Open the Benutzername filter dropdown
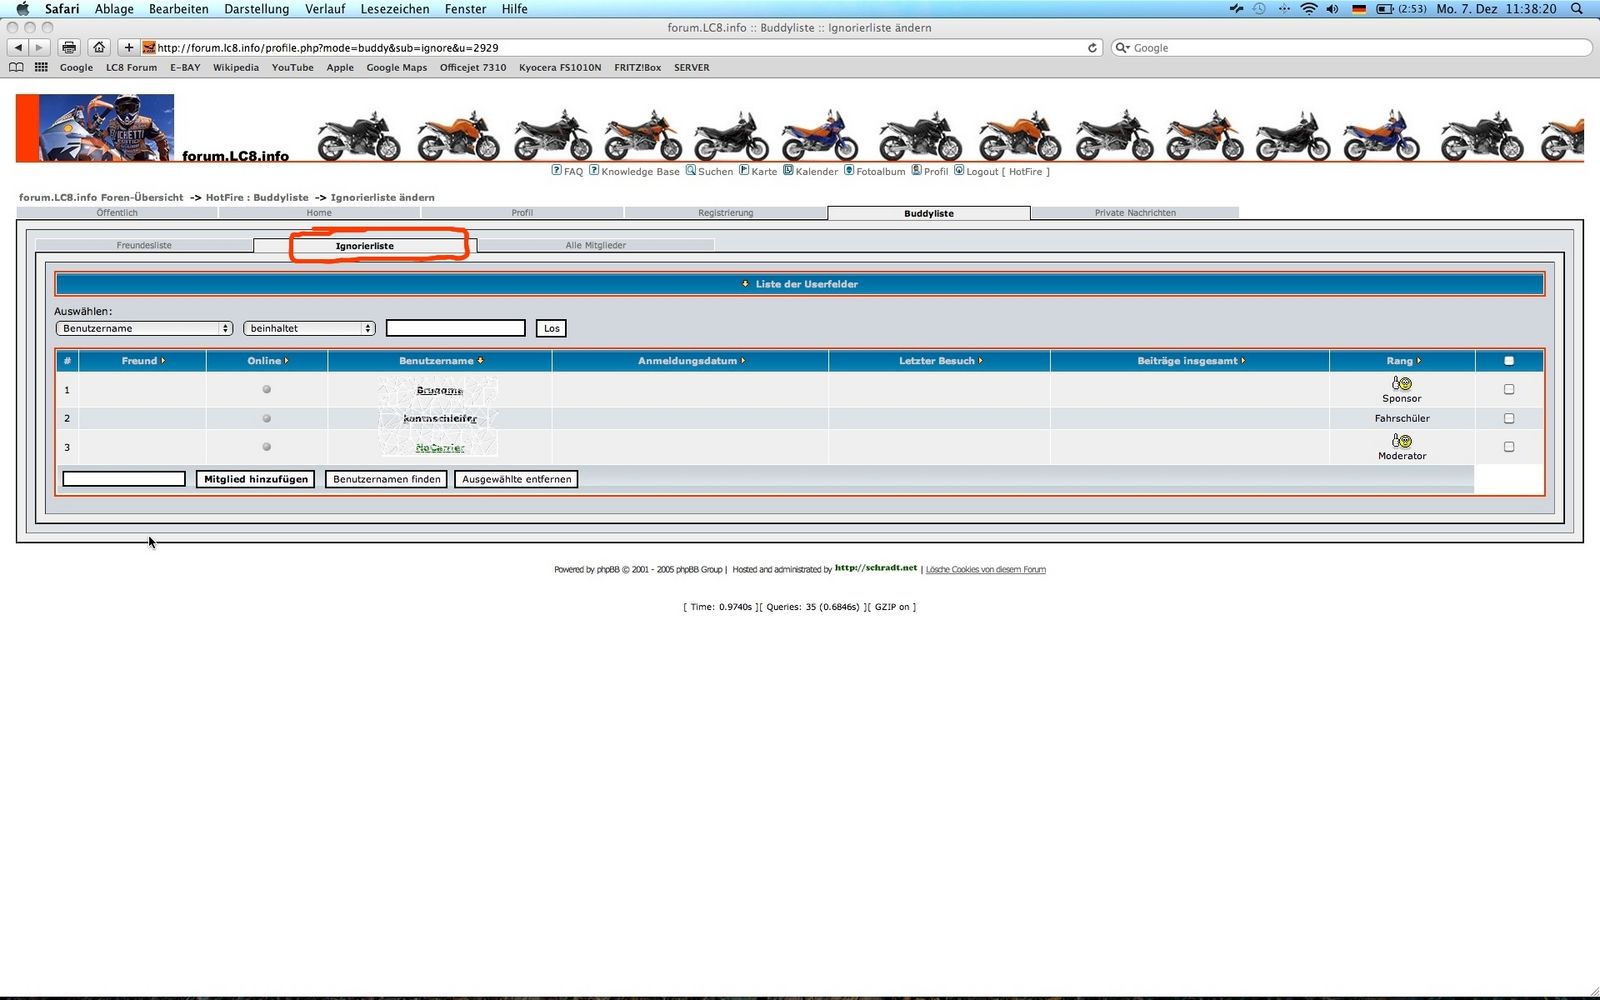This screenshot has width=1600, height=1000. pos(144,328)
